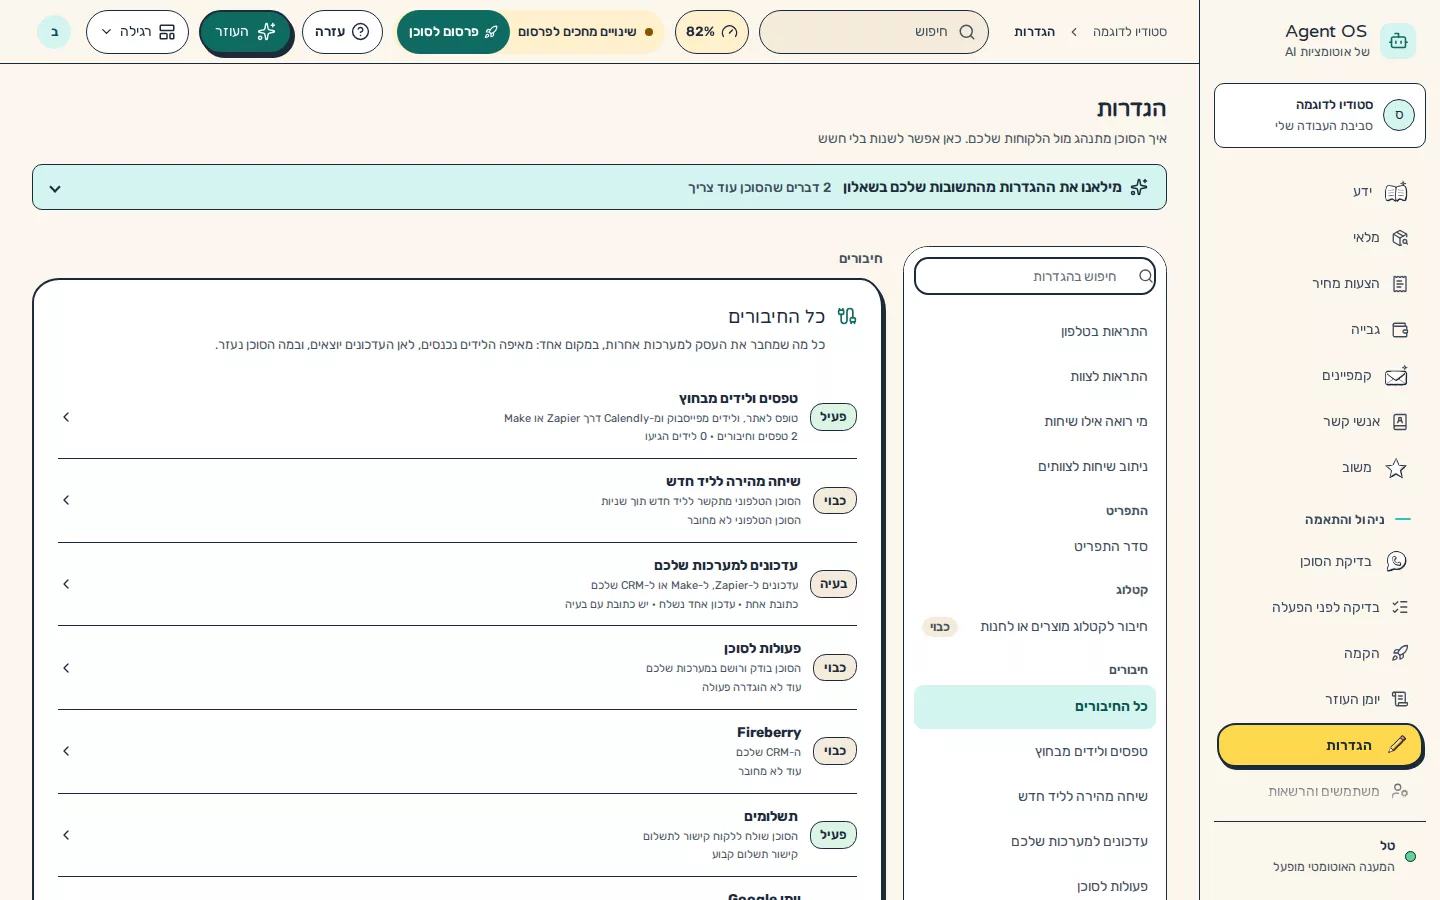Expand the פעולות לסוכן row chevron

click(x=66, y=668)
